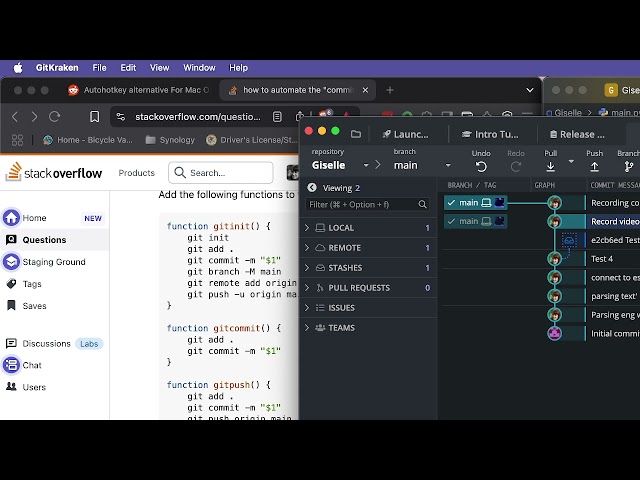640x480 pixels.
Task: Open the Driver's License bookmark
Action: (x=251, y=140)
